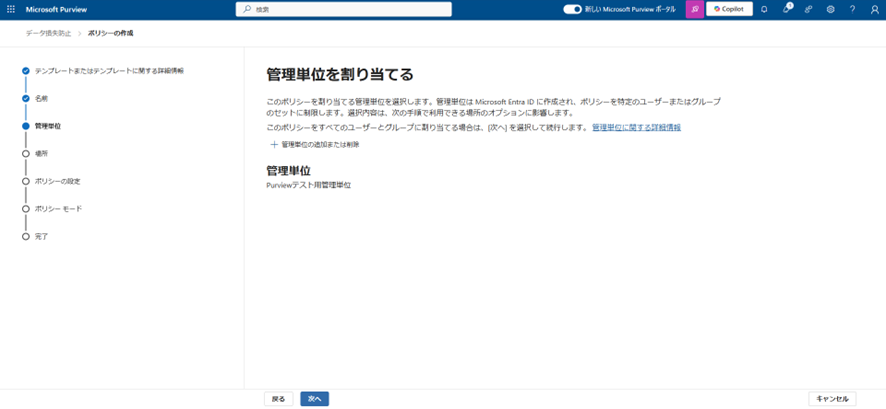Launch Copilot from the header
The height and width of the screenshot is (409, 886).
(x=729, y=9)
